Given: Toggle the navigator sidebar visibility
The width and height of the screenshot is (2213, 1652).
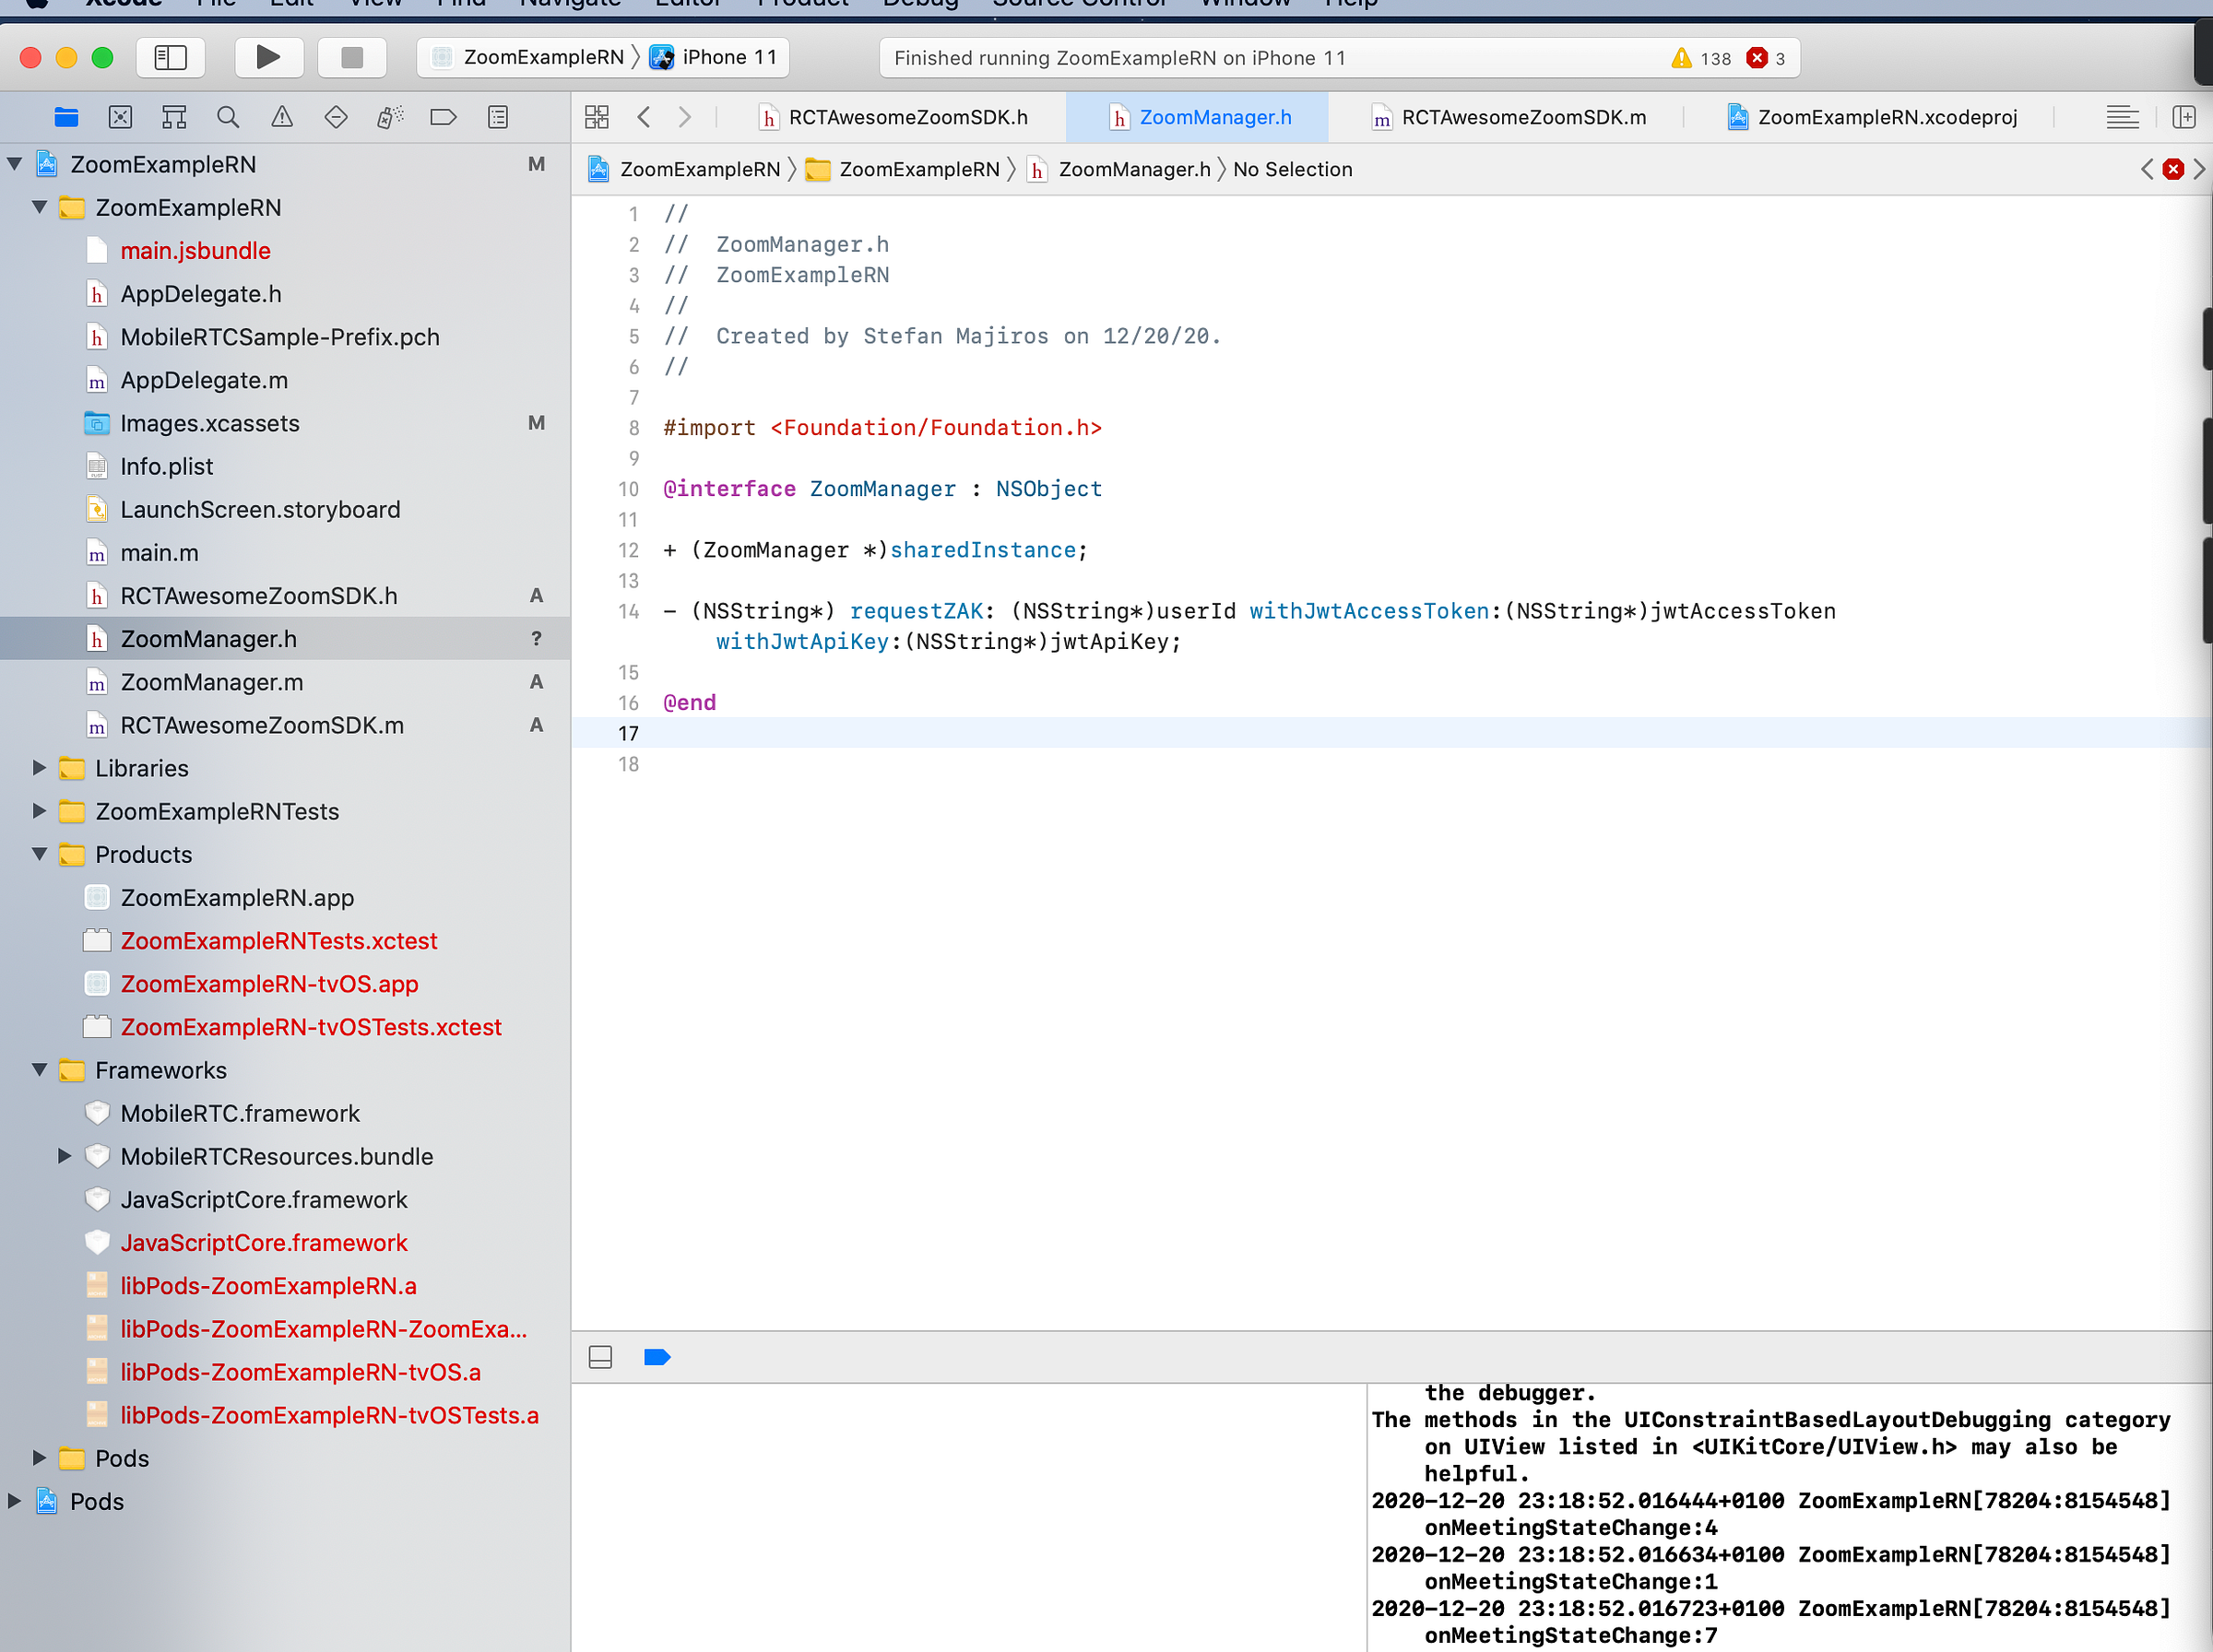Looking at the screenshot, I should coord(170,57).
